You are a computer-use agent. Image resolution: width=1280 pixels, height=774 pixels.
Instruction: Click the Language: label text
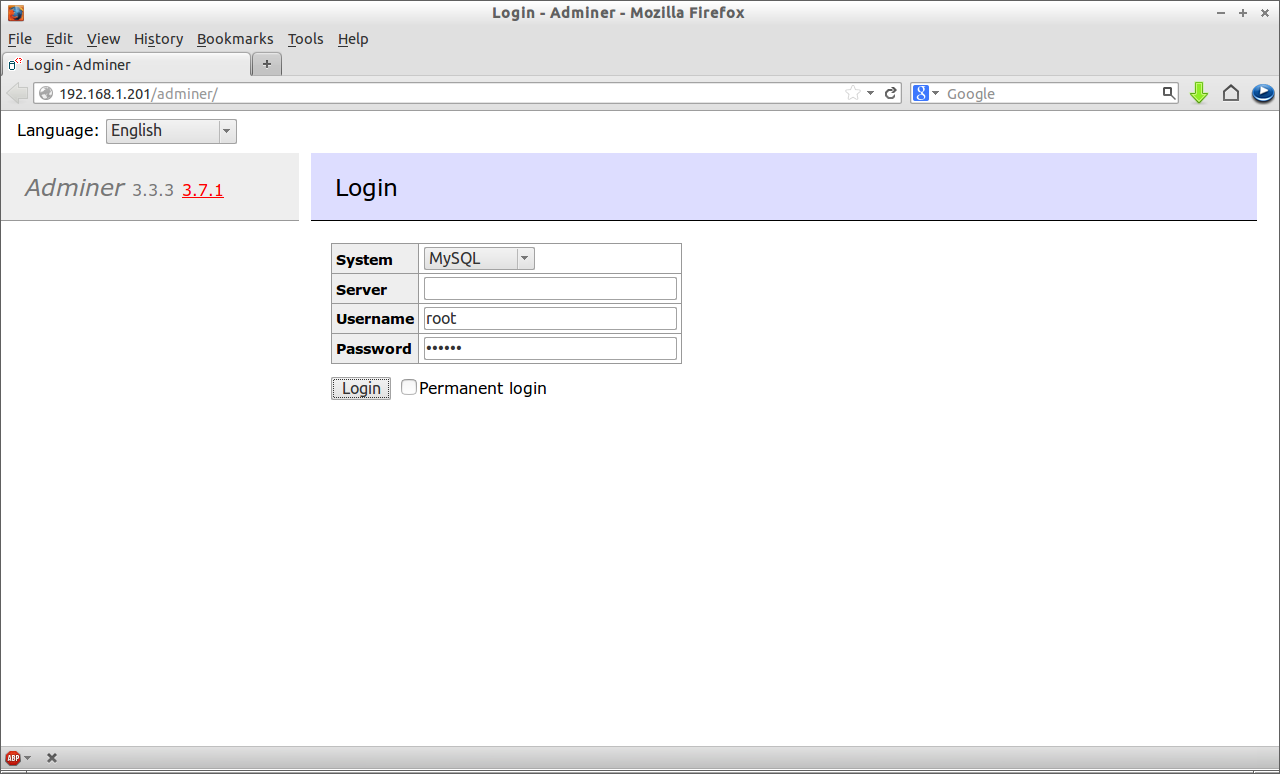58,130
